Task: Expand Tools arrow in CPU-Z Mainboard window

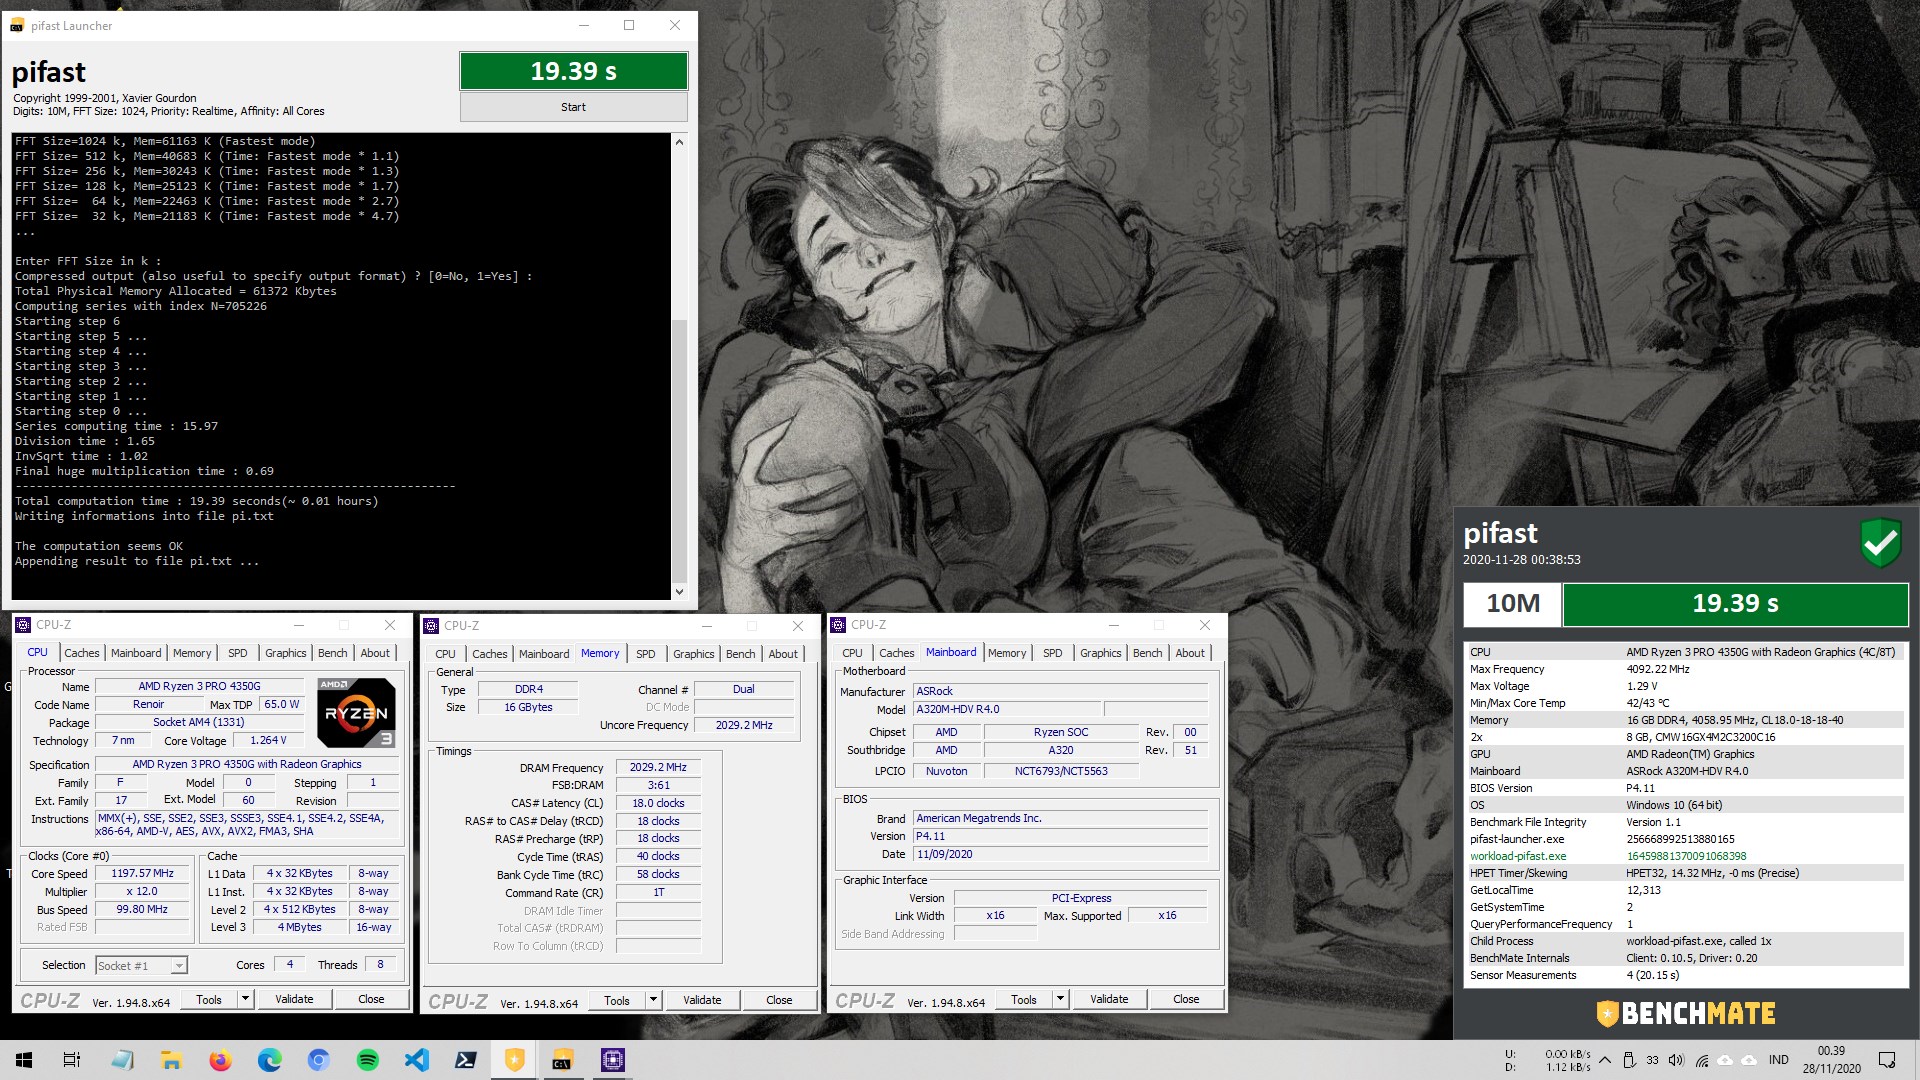Action: pyautogui.click(x=1059, y=999)
